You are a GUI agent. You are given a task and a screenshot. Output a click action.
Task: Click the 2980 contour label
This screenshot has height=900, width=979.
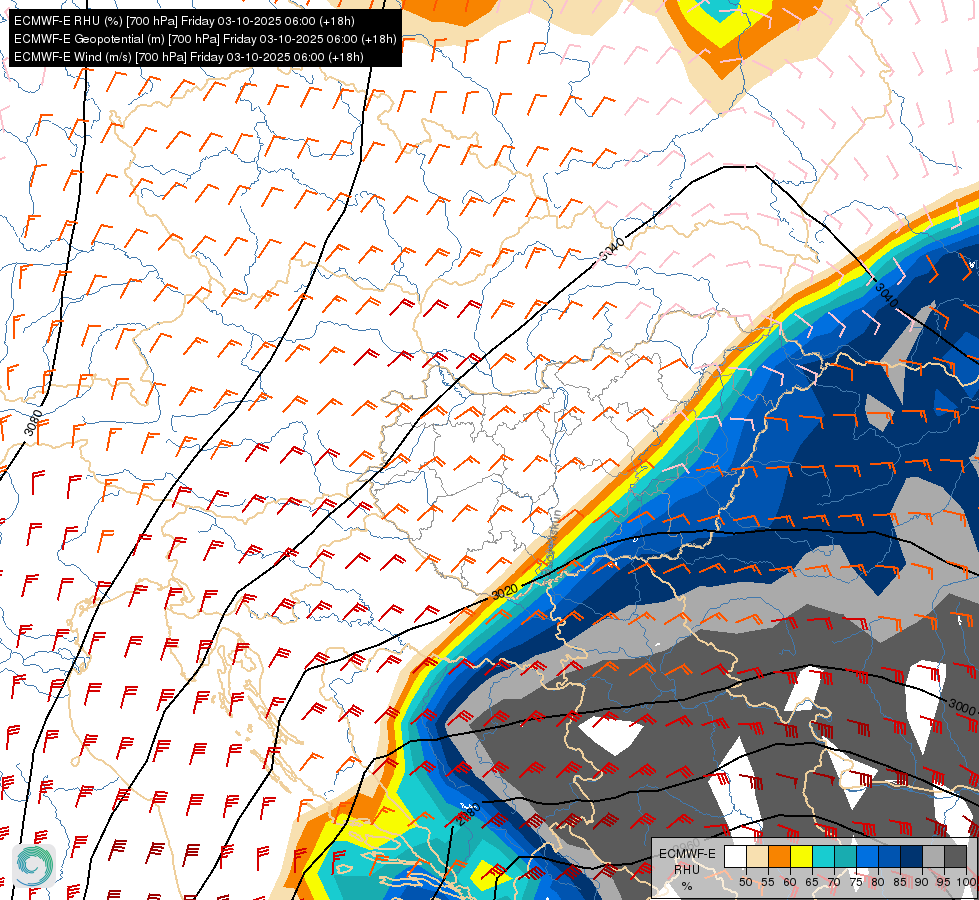point(470,814)
